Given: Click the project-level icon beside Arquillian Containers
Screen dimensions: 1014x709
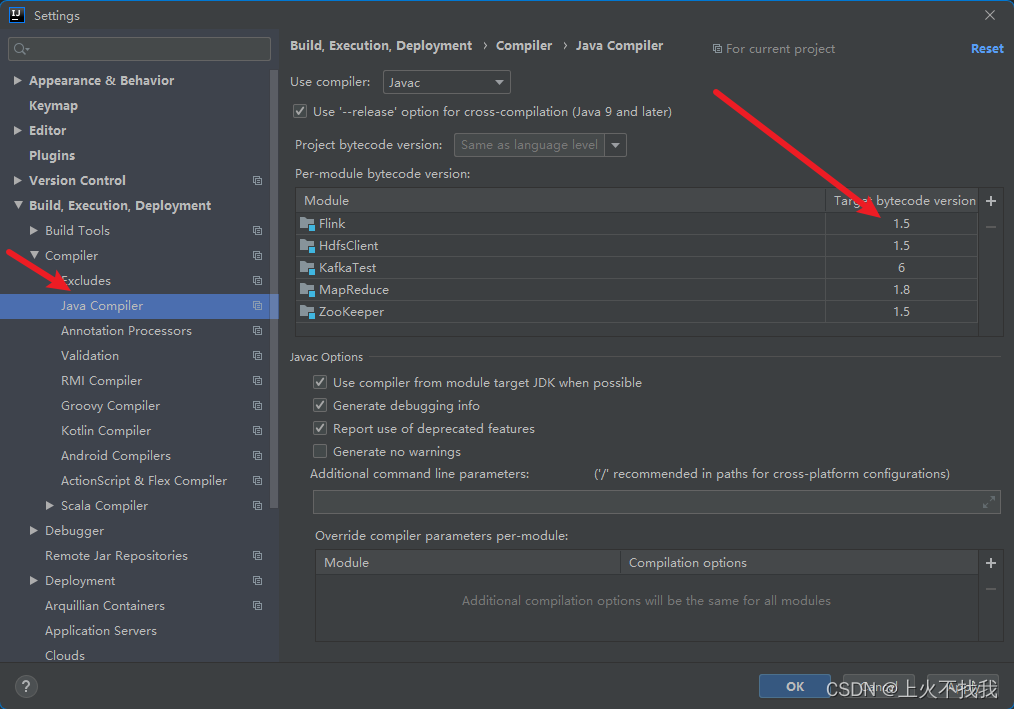Looking at the screenshot, I should coord(257,605).
